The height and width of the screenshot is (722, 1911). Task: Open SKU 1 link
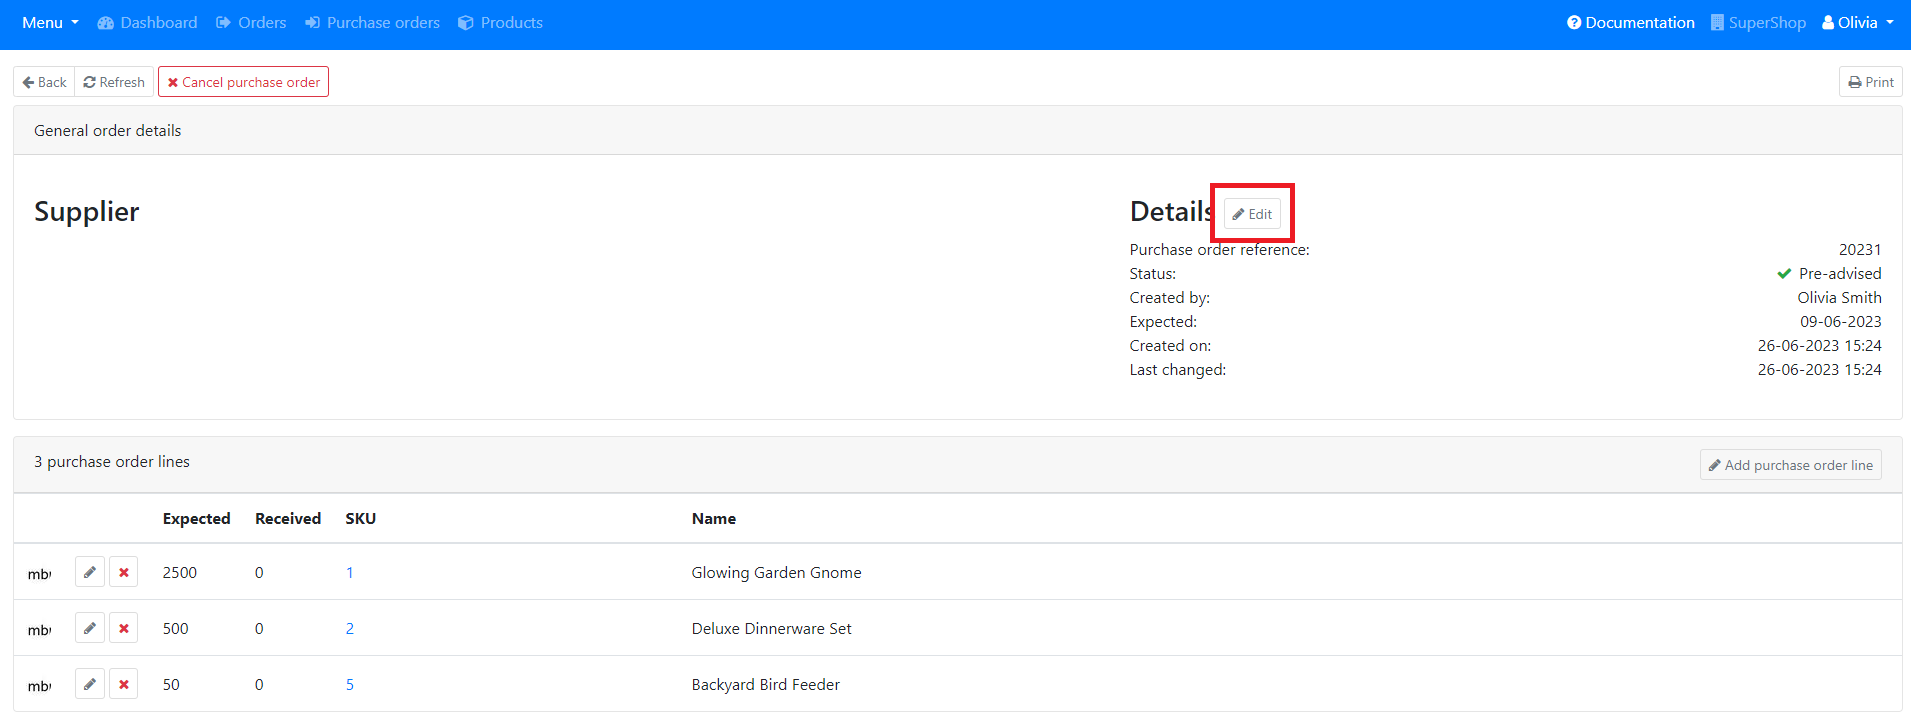[x=350, y=573]
